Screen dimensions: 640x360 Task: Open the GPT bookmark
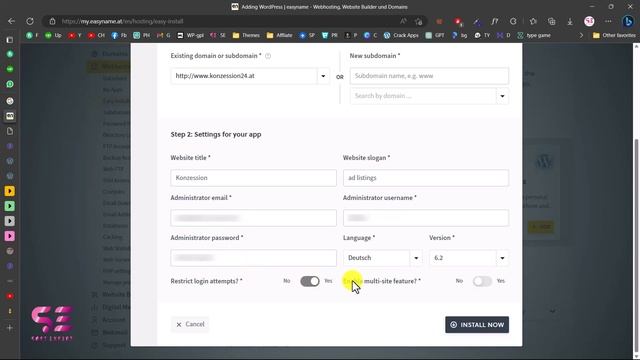[x=435, y=36]
